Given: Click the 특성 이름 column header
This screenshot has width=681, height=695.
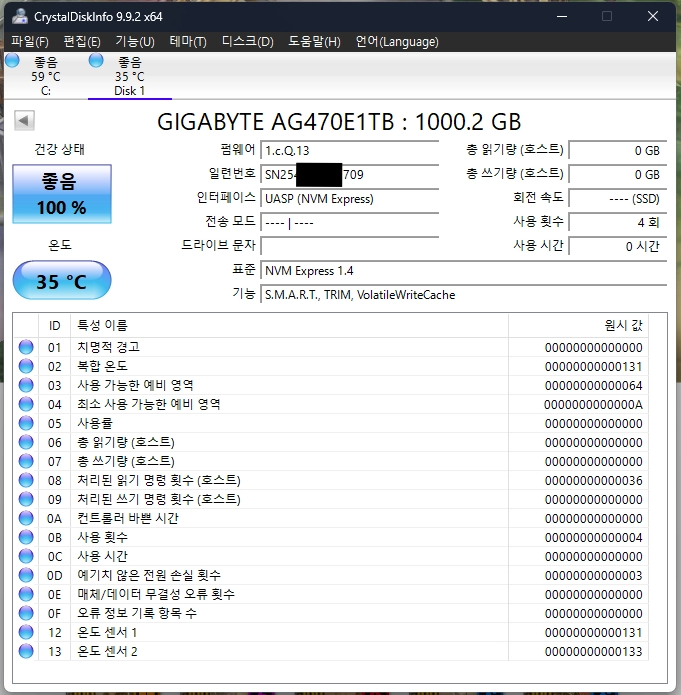Looking at the screenshot, I should 289,326.
